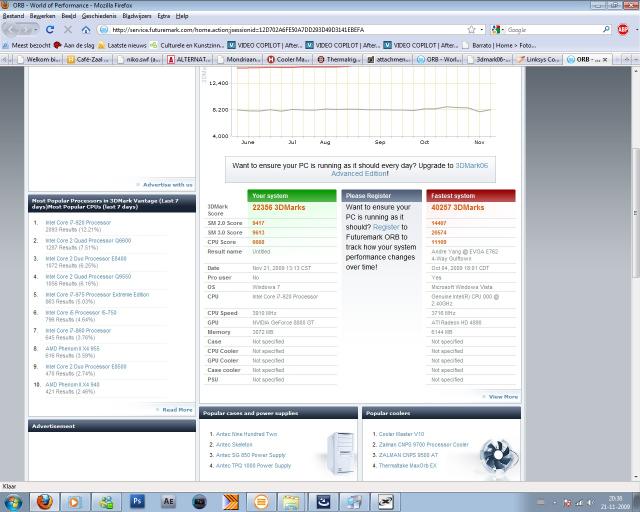Go to the Firefox home page icon
Viewport: 640px width, 512px height.
[86, 30]
